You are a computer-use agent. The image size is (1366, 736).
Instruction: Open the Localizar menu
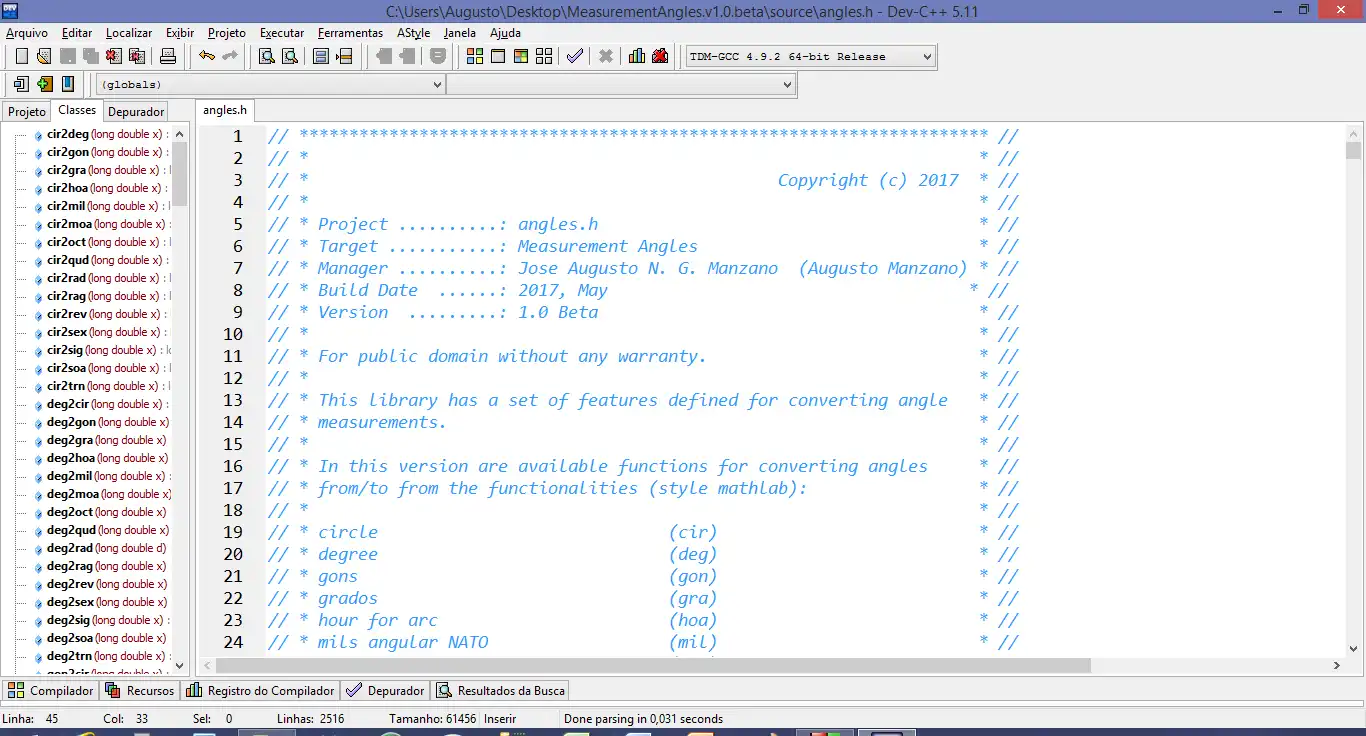pyautogui.click(x=129, y=33)
